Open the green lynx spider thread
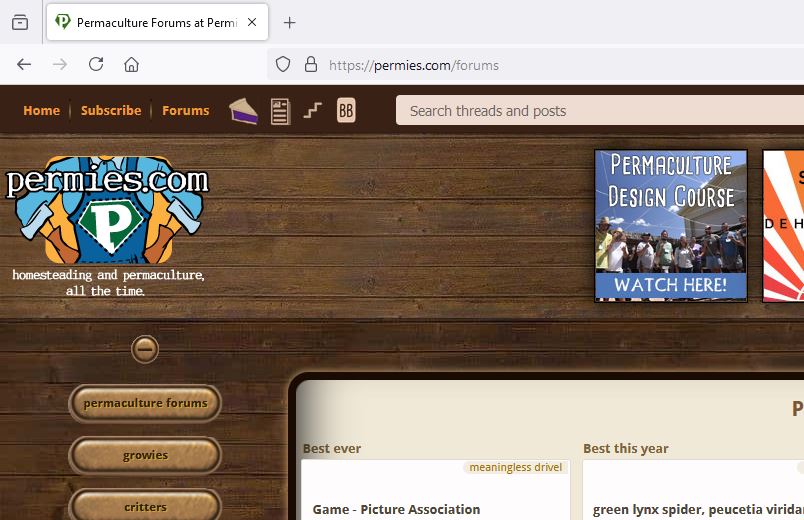 [x=698, y=510]
